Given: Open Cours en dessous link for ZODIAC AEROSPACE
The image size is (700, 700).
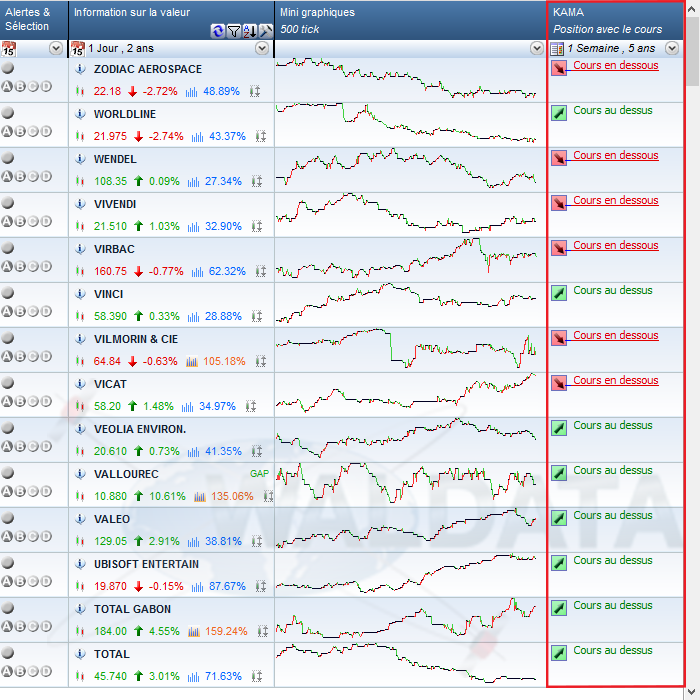Looking at the screenshot, I should tap(616, 65).
